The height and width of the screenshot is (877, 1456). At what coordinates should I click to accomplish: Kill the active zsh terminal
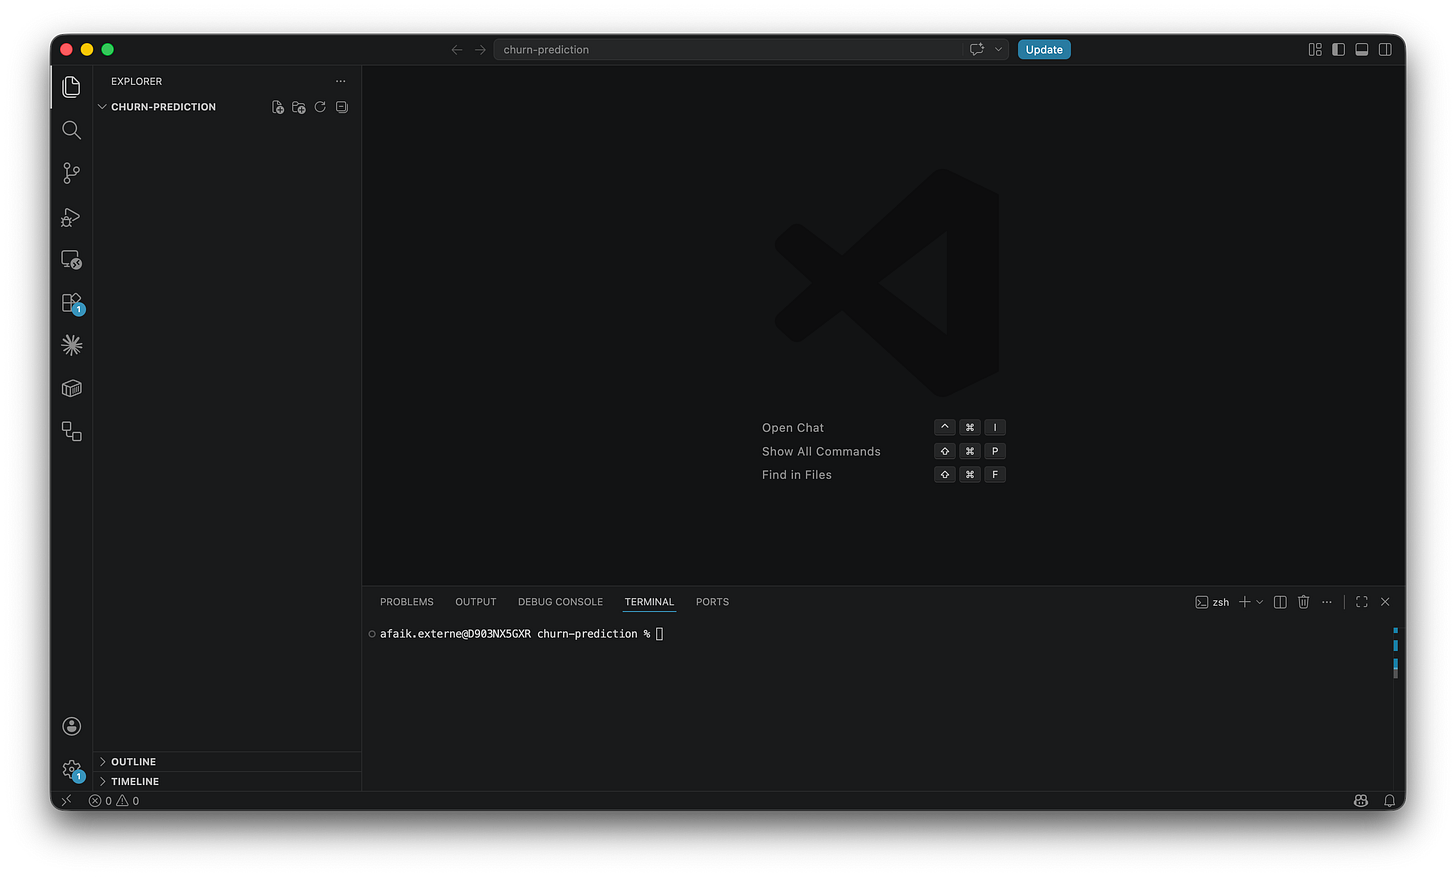tap(1303, 601)
